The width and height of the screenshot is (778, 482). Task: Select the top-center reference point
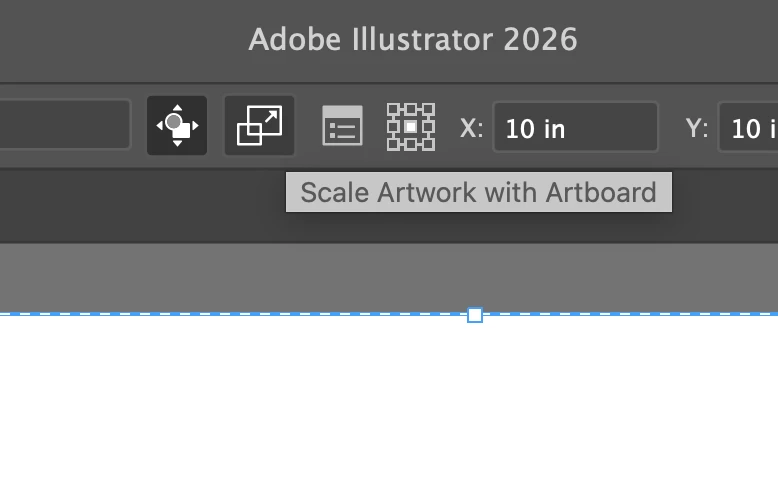411,109
